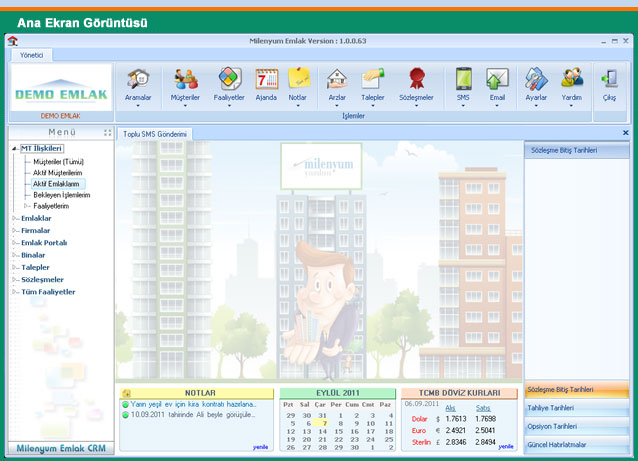The image size is (638, 461).
Task: Open the Ajanda calendar icon
Action: 267,79
